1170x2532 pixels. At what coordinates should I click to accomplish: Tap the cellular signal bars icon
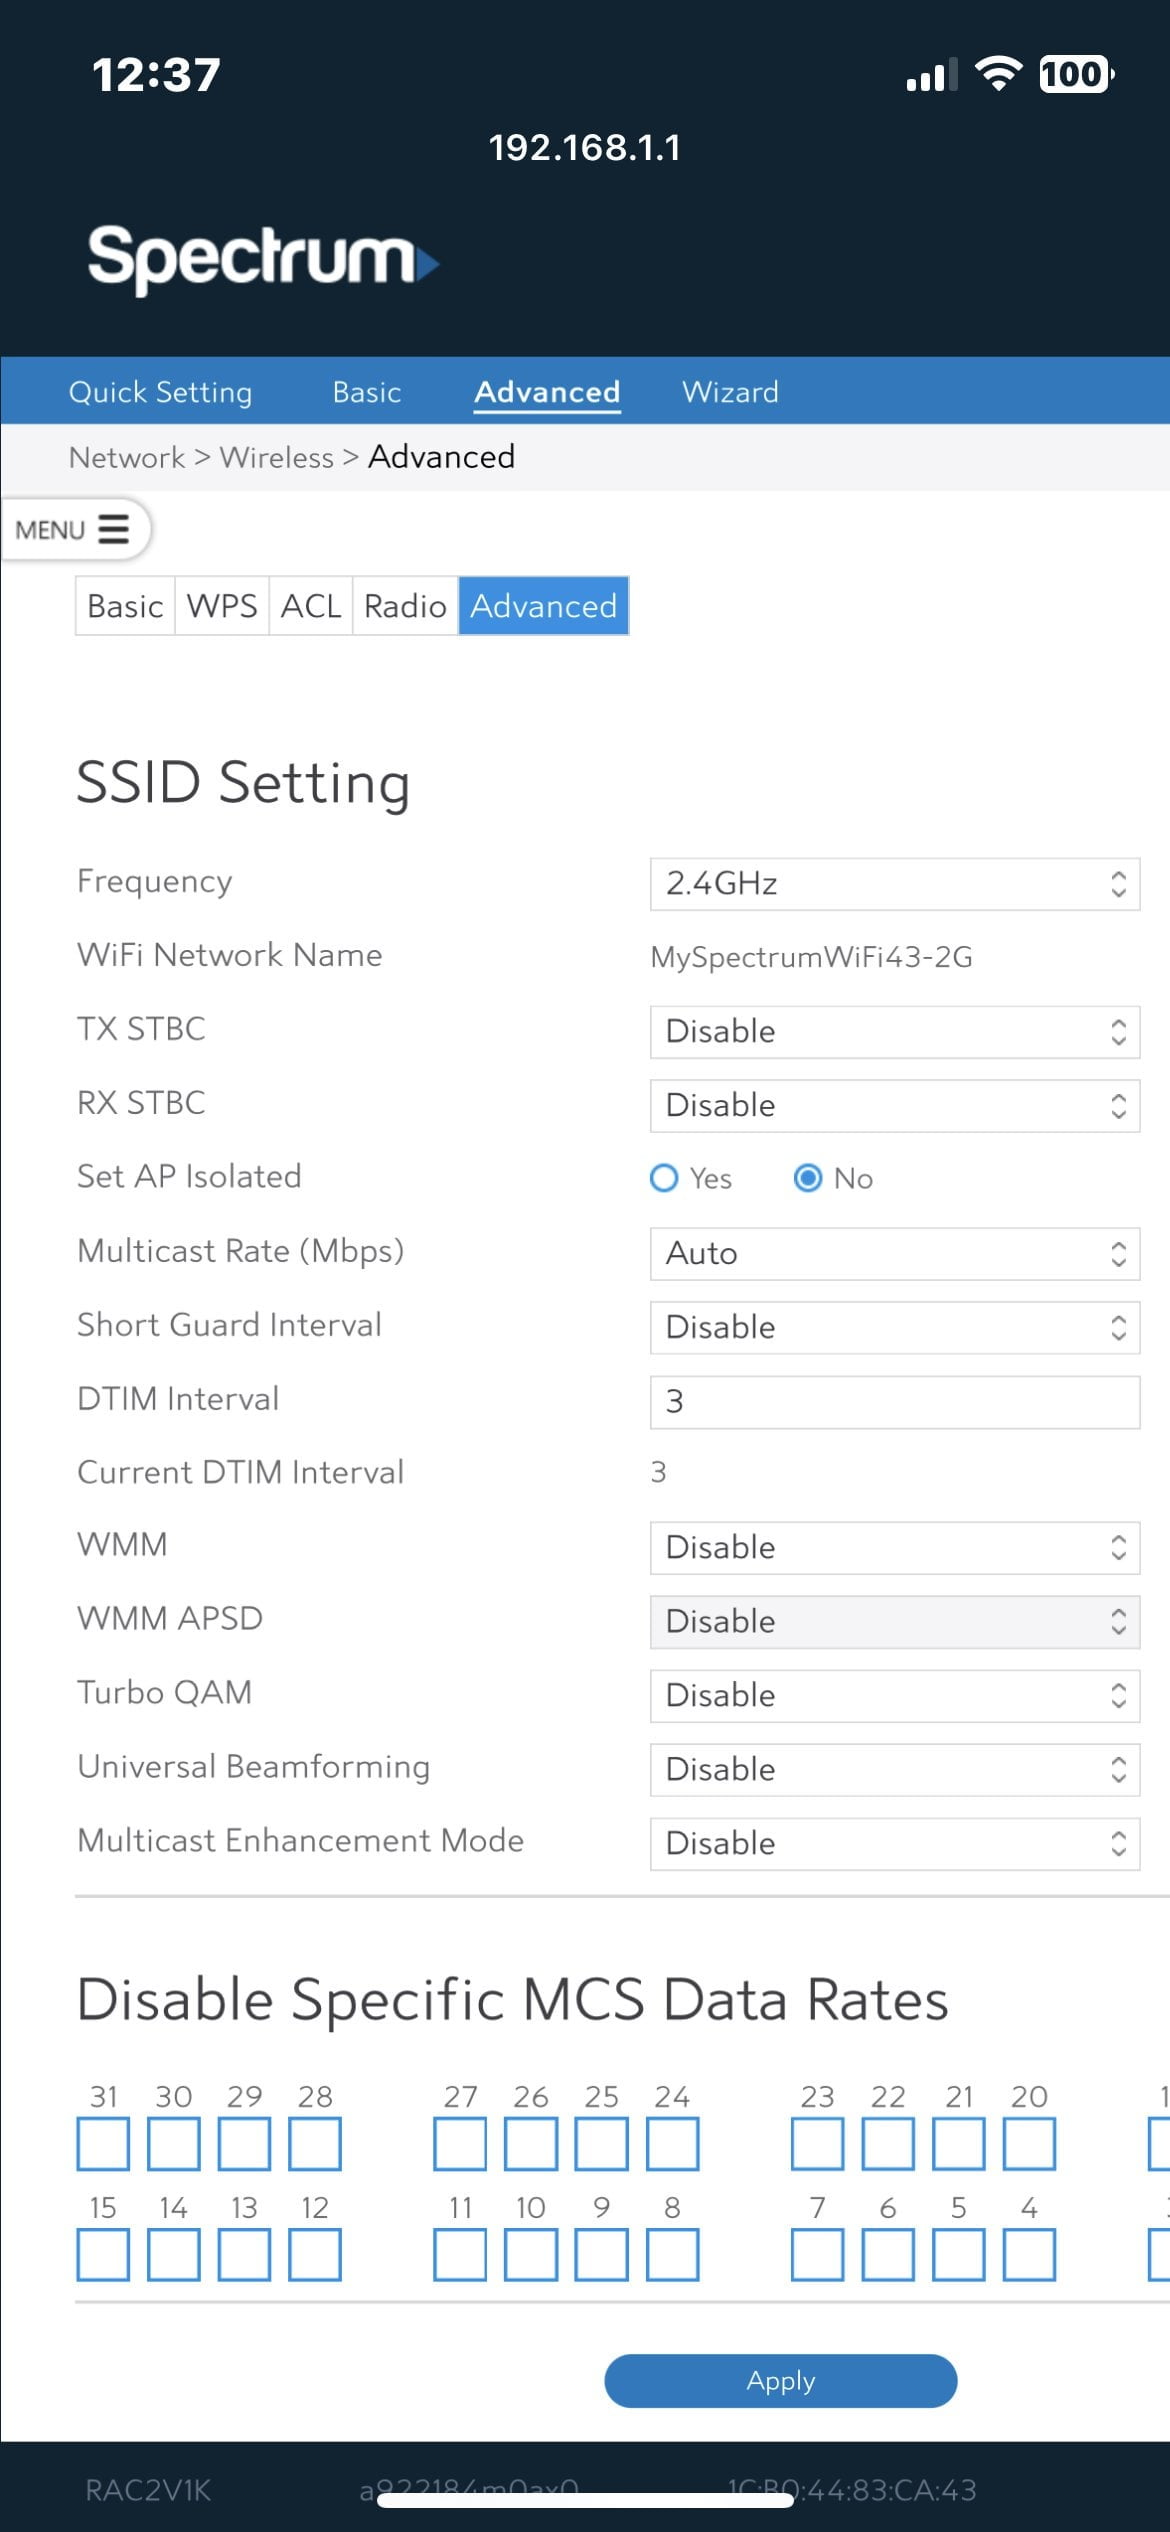pyautogui.click(x=930, y=75)
